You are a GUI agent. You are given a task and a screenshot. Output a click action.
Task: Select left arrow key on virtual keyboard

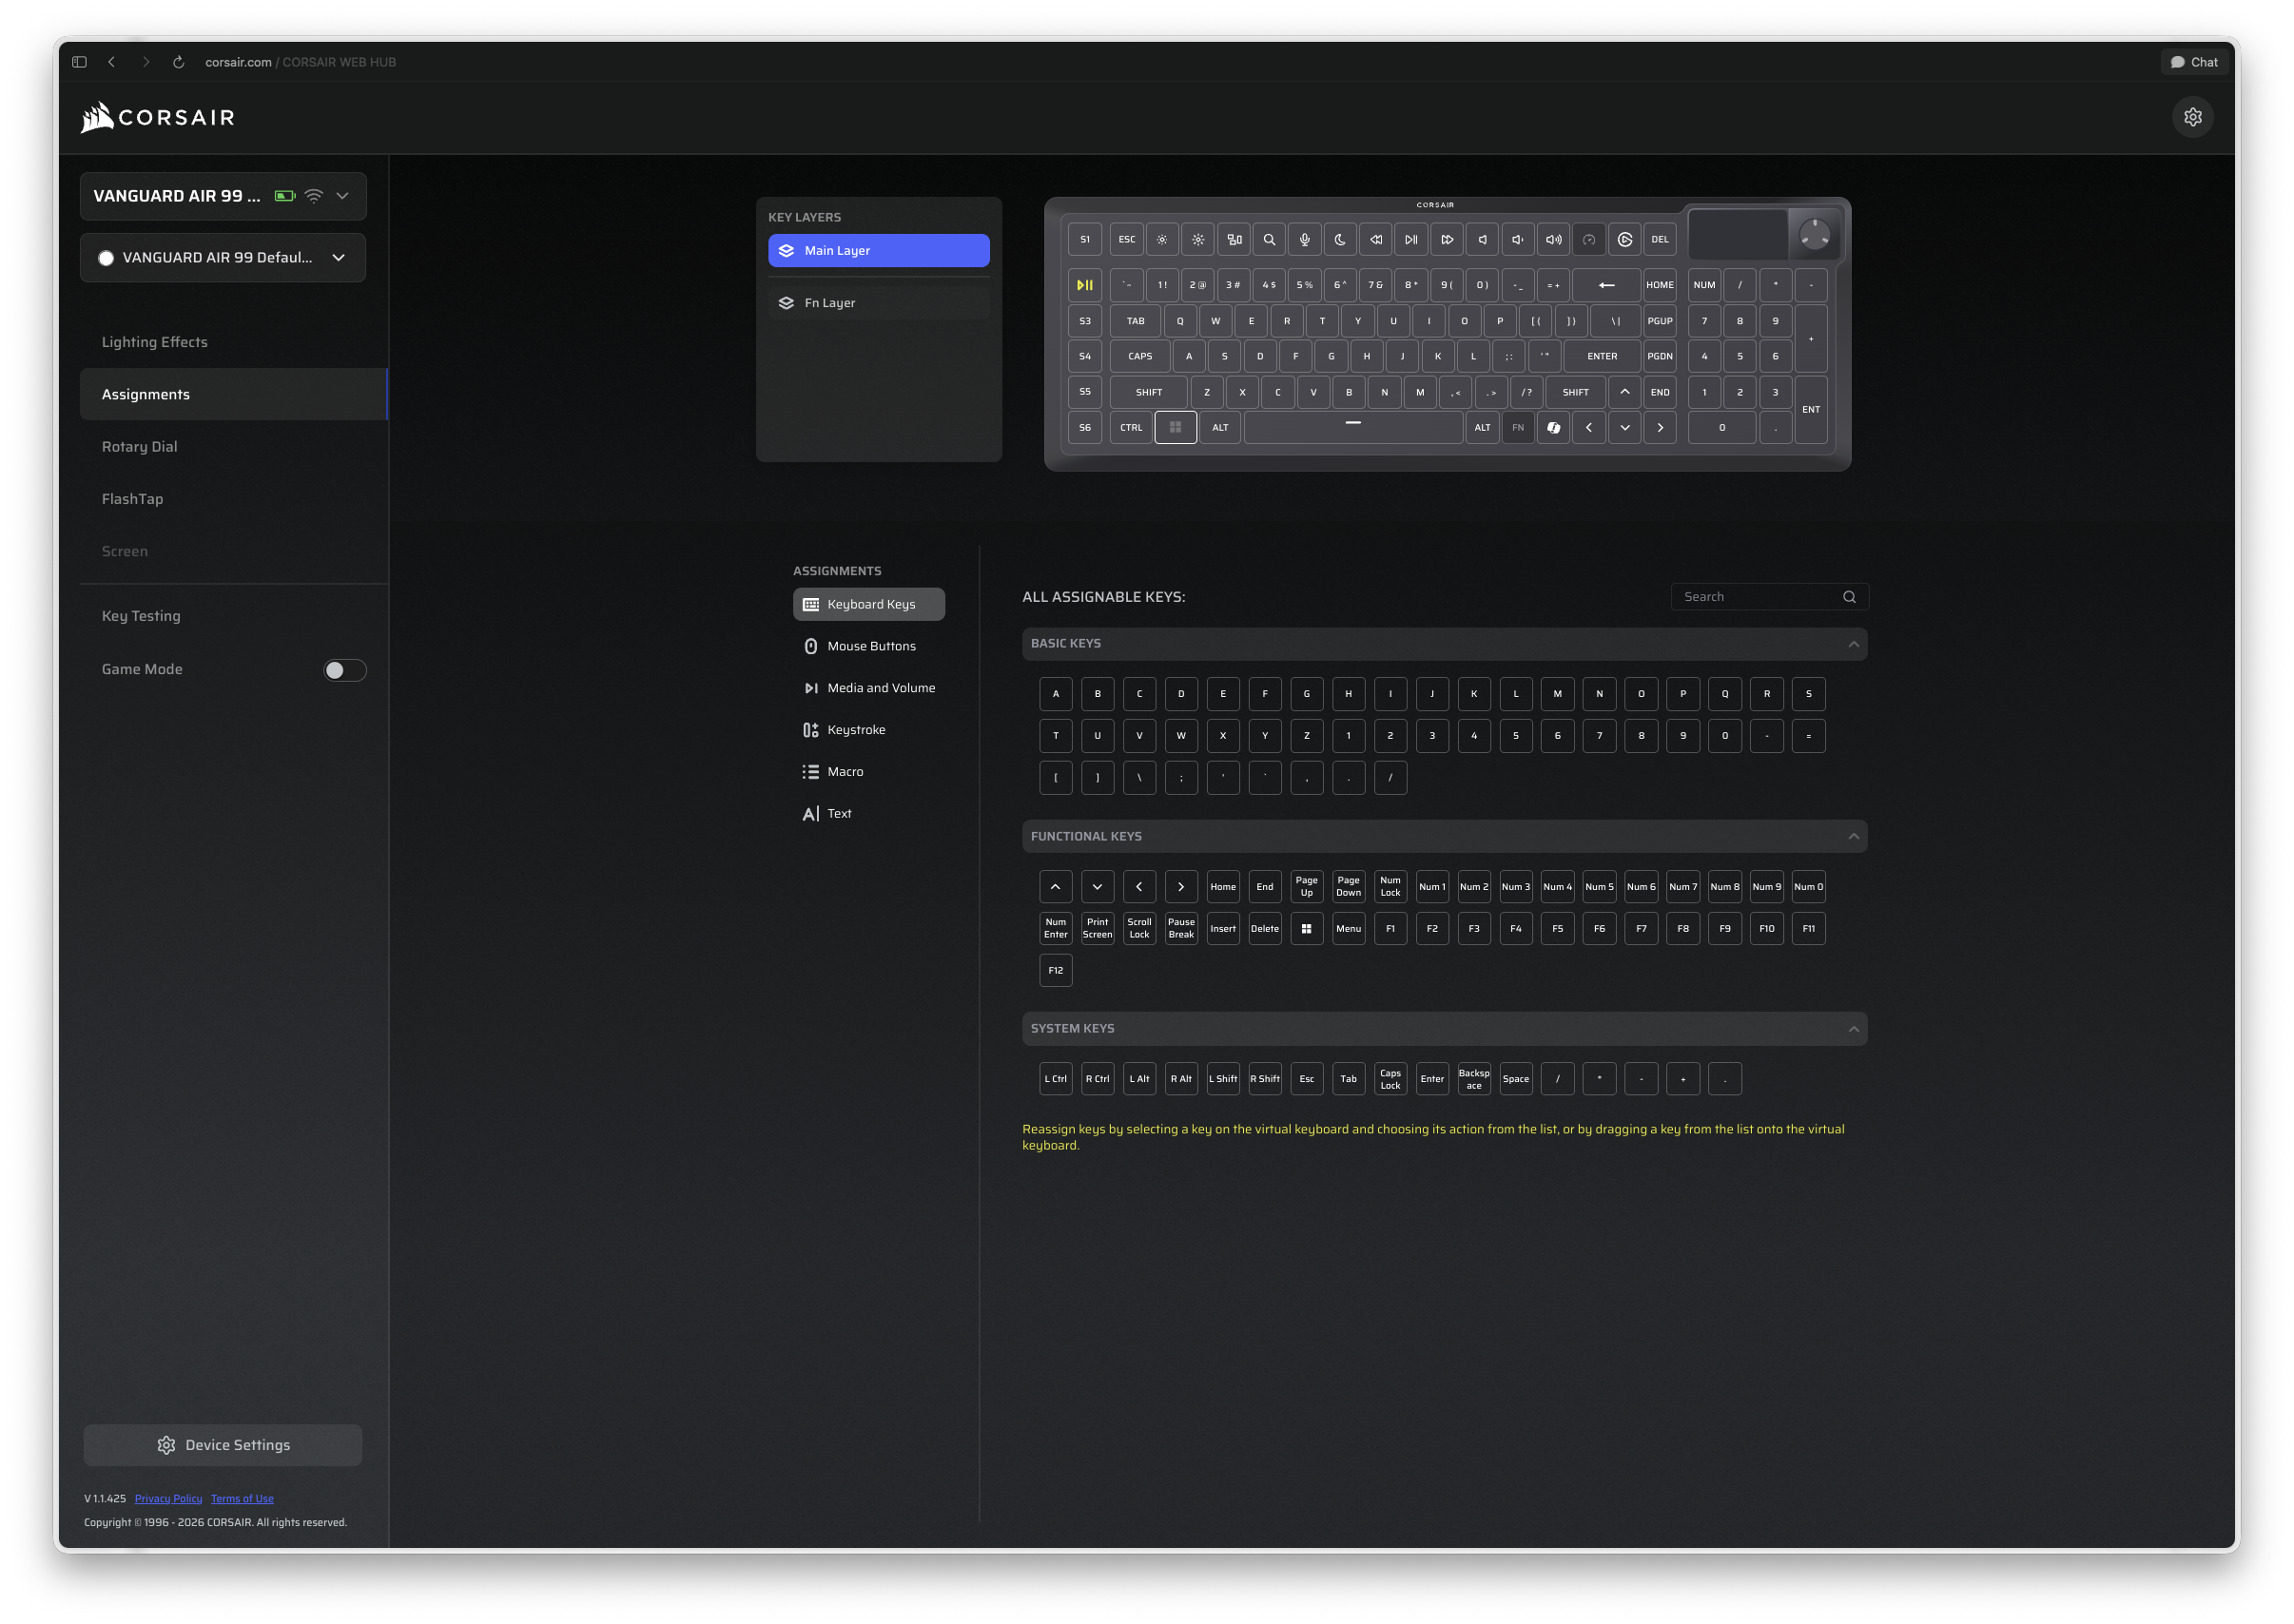point(1589,428)
